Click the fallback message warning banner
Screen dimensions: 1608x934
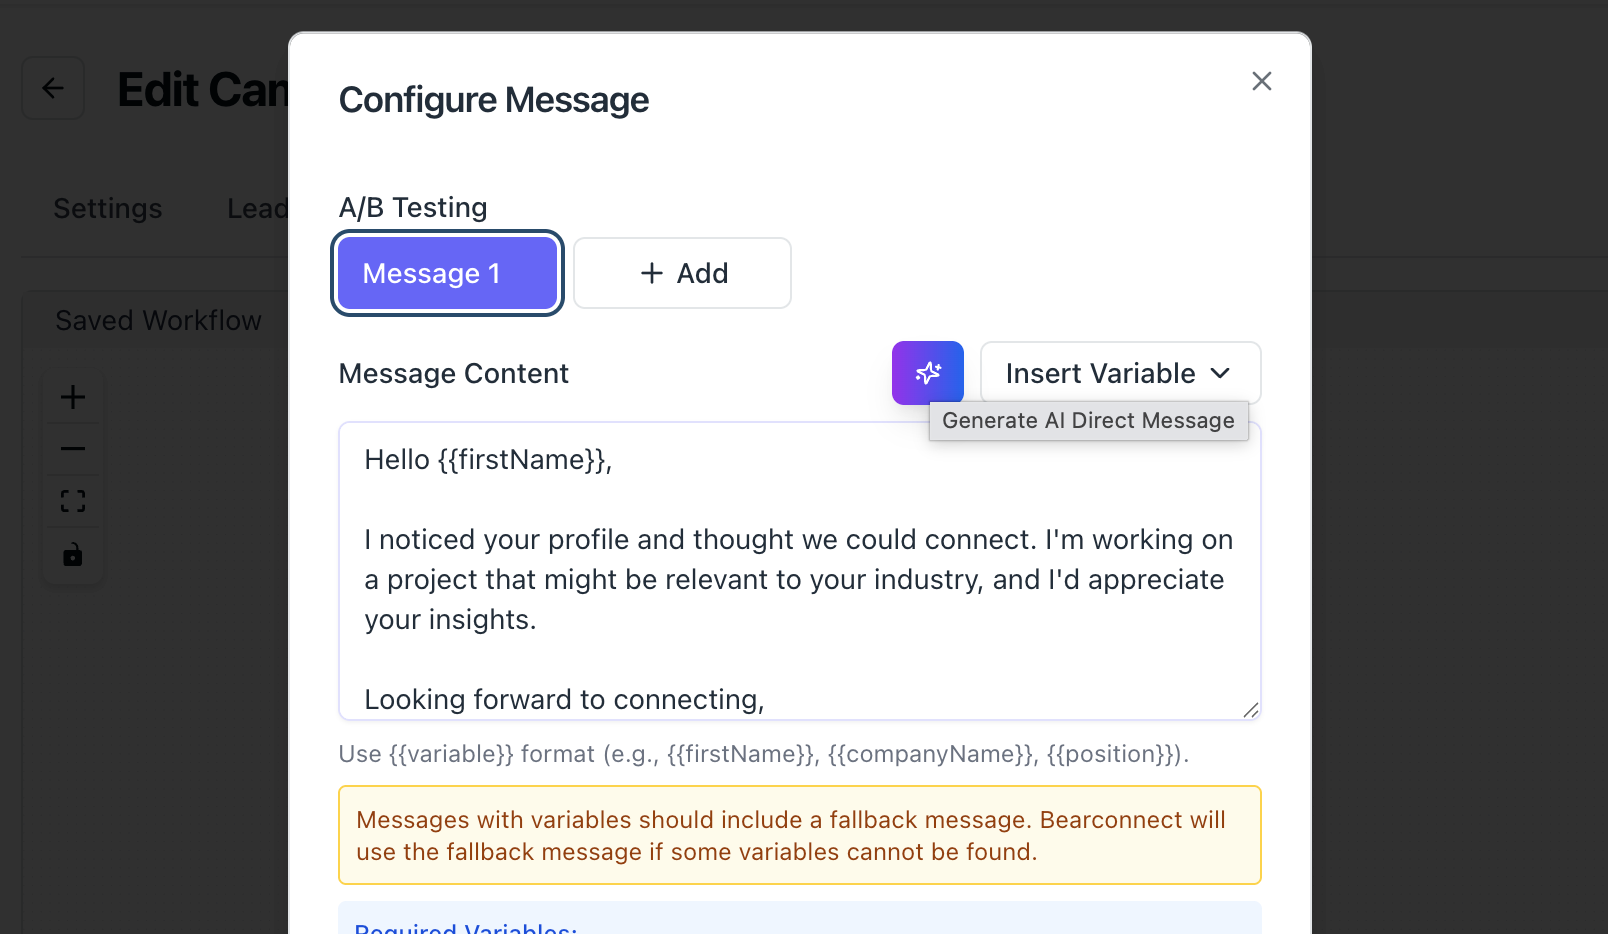(799, 835)
